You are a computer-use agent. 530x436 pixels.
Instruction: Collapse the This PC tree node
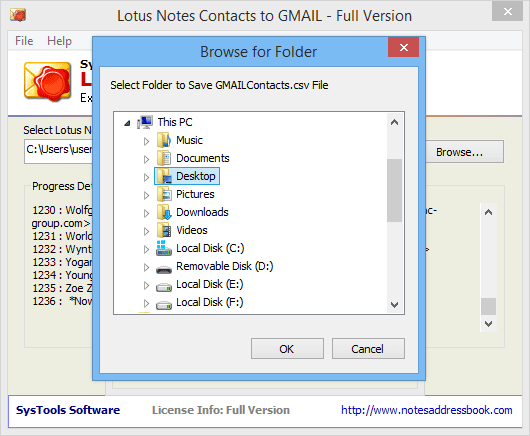tap(127, 123)
